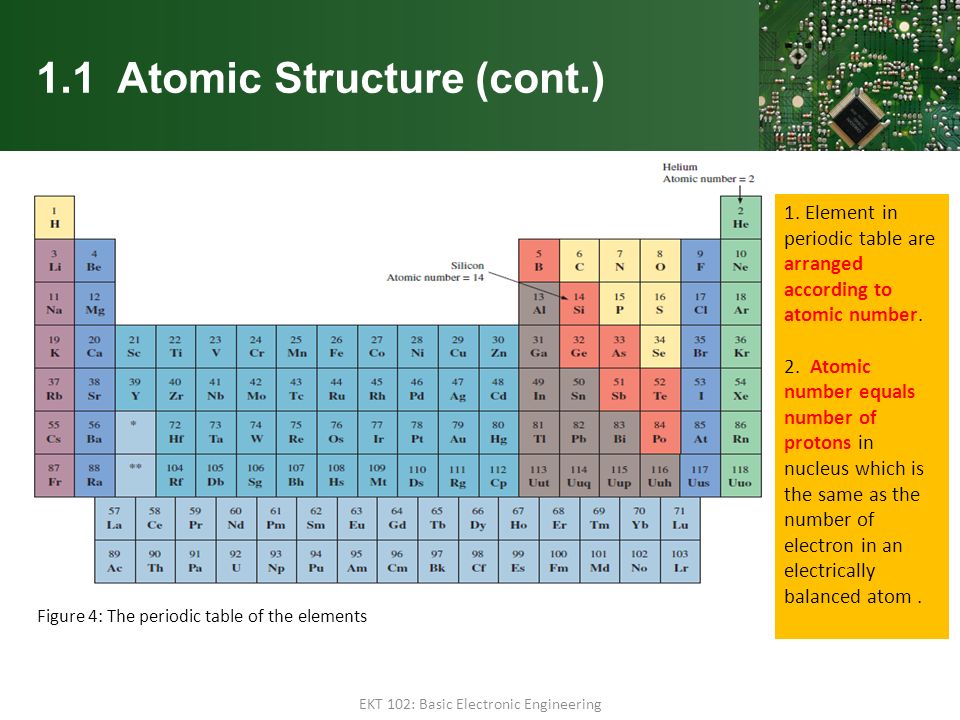
Task: Select the Boron (B) element cell
Action: [539, 260]
